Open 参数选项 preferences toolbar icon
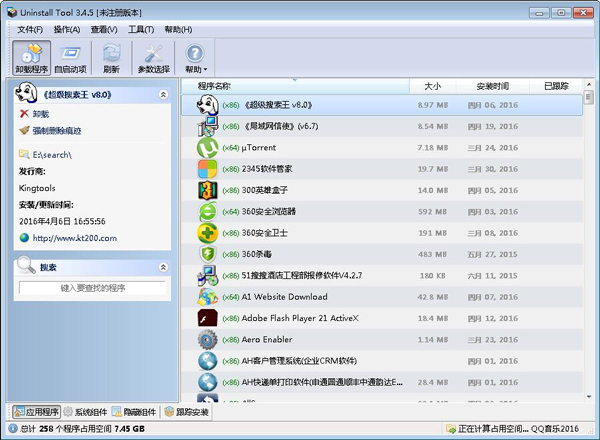 point(153,58)
